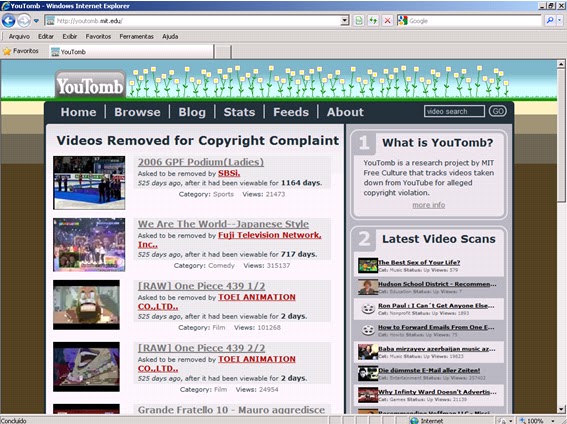
Task: Open the Stats page link
Action: pos(239,112)
